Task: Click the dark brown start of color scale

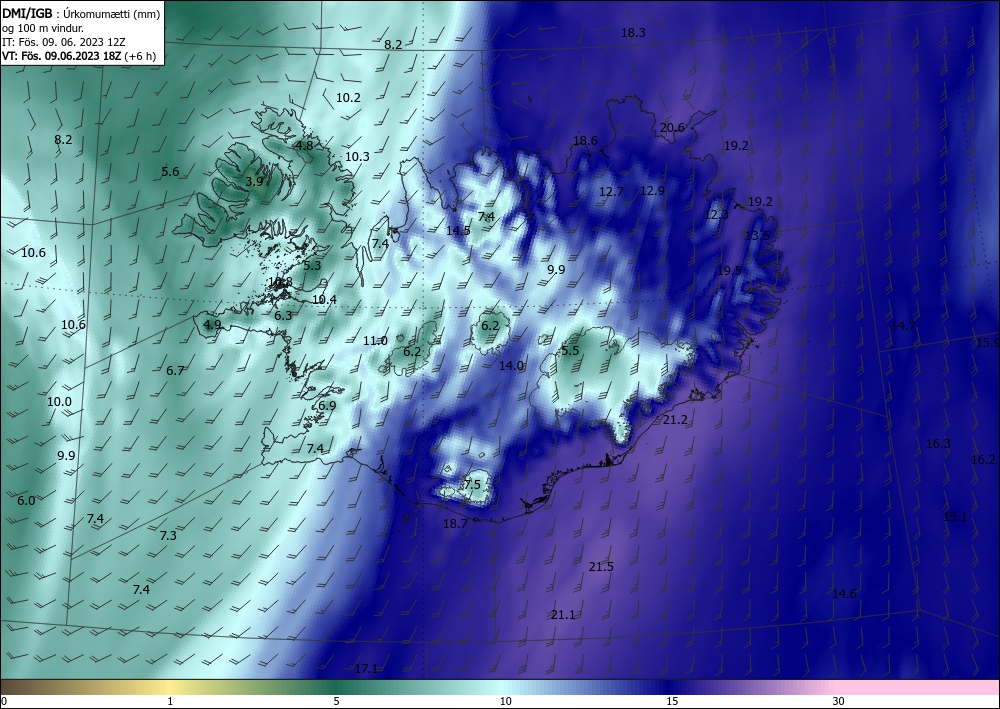Action: 13,687
